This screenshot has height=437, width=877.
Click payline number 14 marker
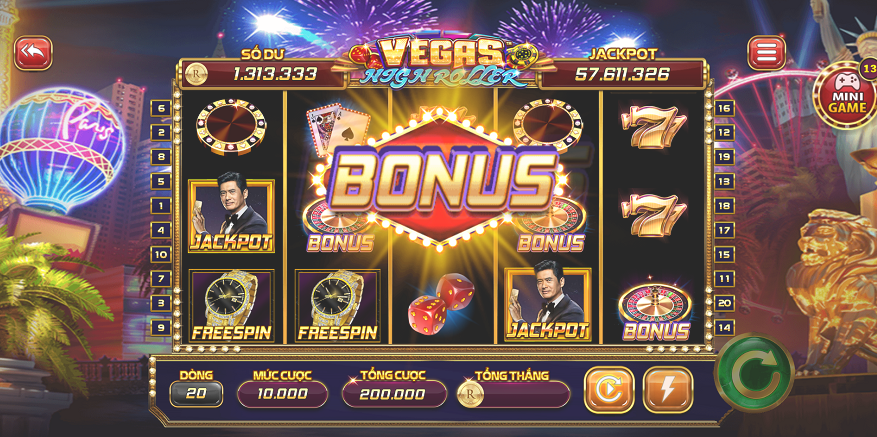724,327
